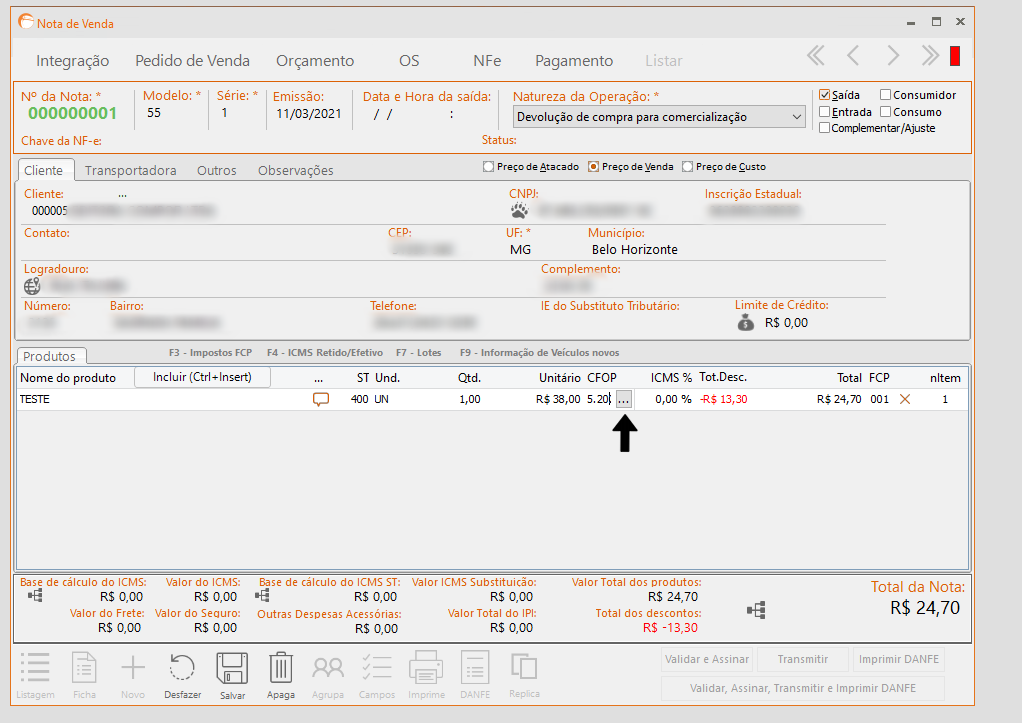Open the Integração menu

[x=72, y=61]
